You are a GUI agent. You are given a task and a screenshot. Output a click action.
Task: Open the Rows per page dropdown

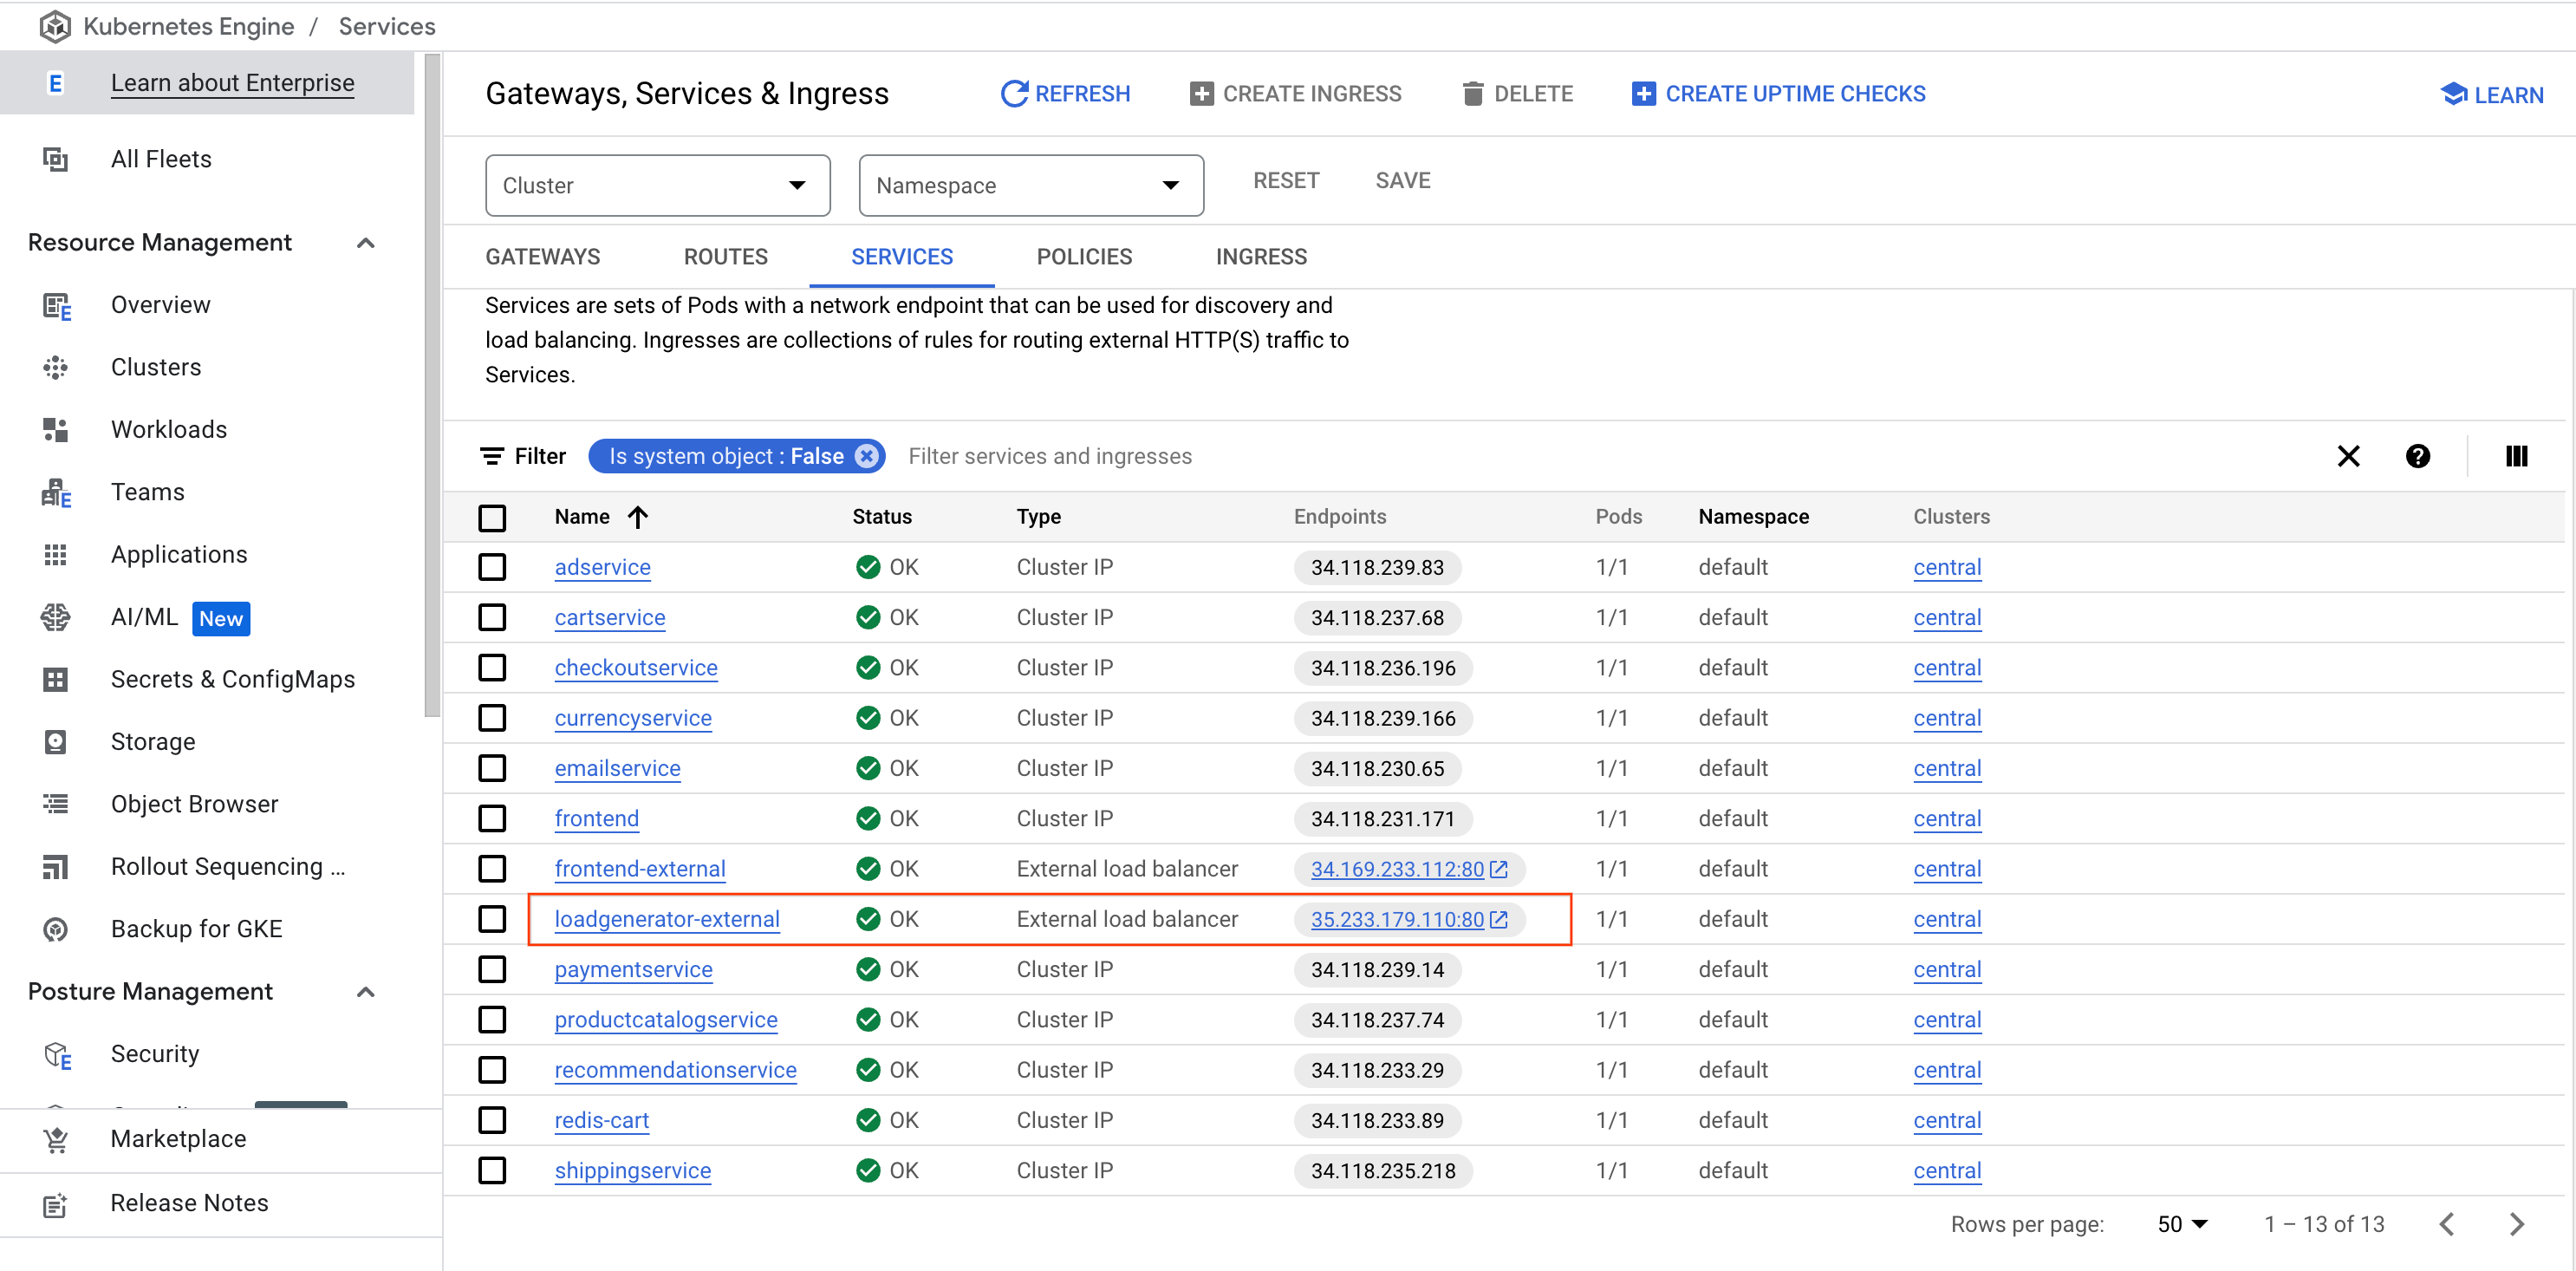click(2182, 1224)
